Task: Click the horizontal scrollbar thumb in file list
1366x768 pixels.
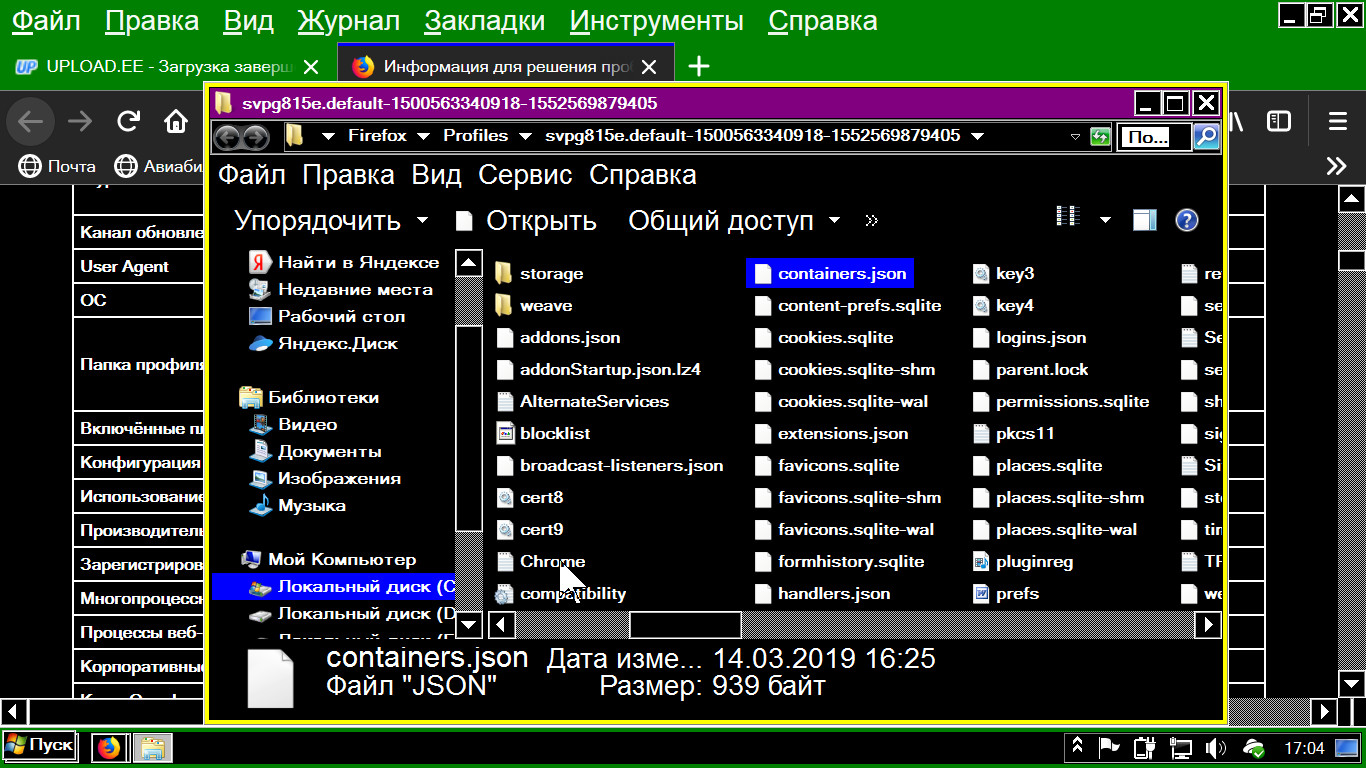Action: [x=685, y=625]
